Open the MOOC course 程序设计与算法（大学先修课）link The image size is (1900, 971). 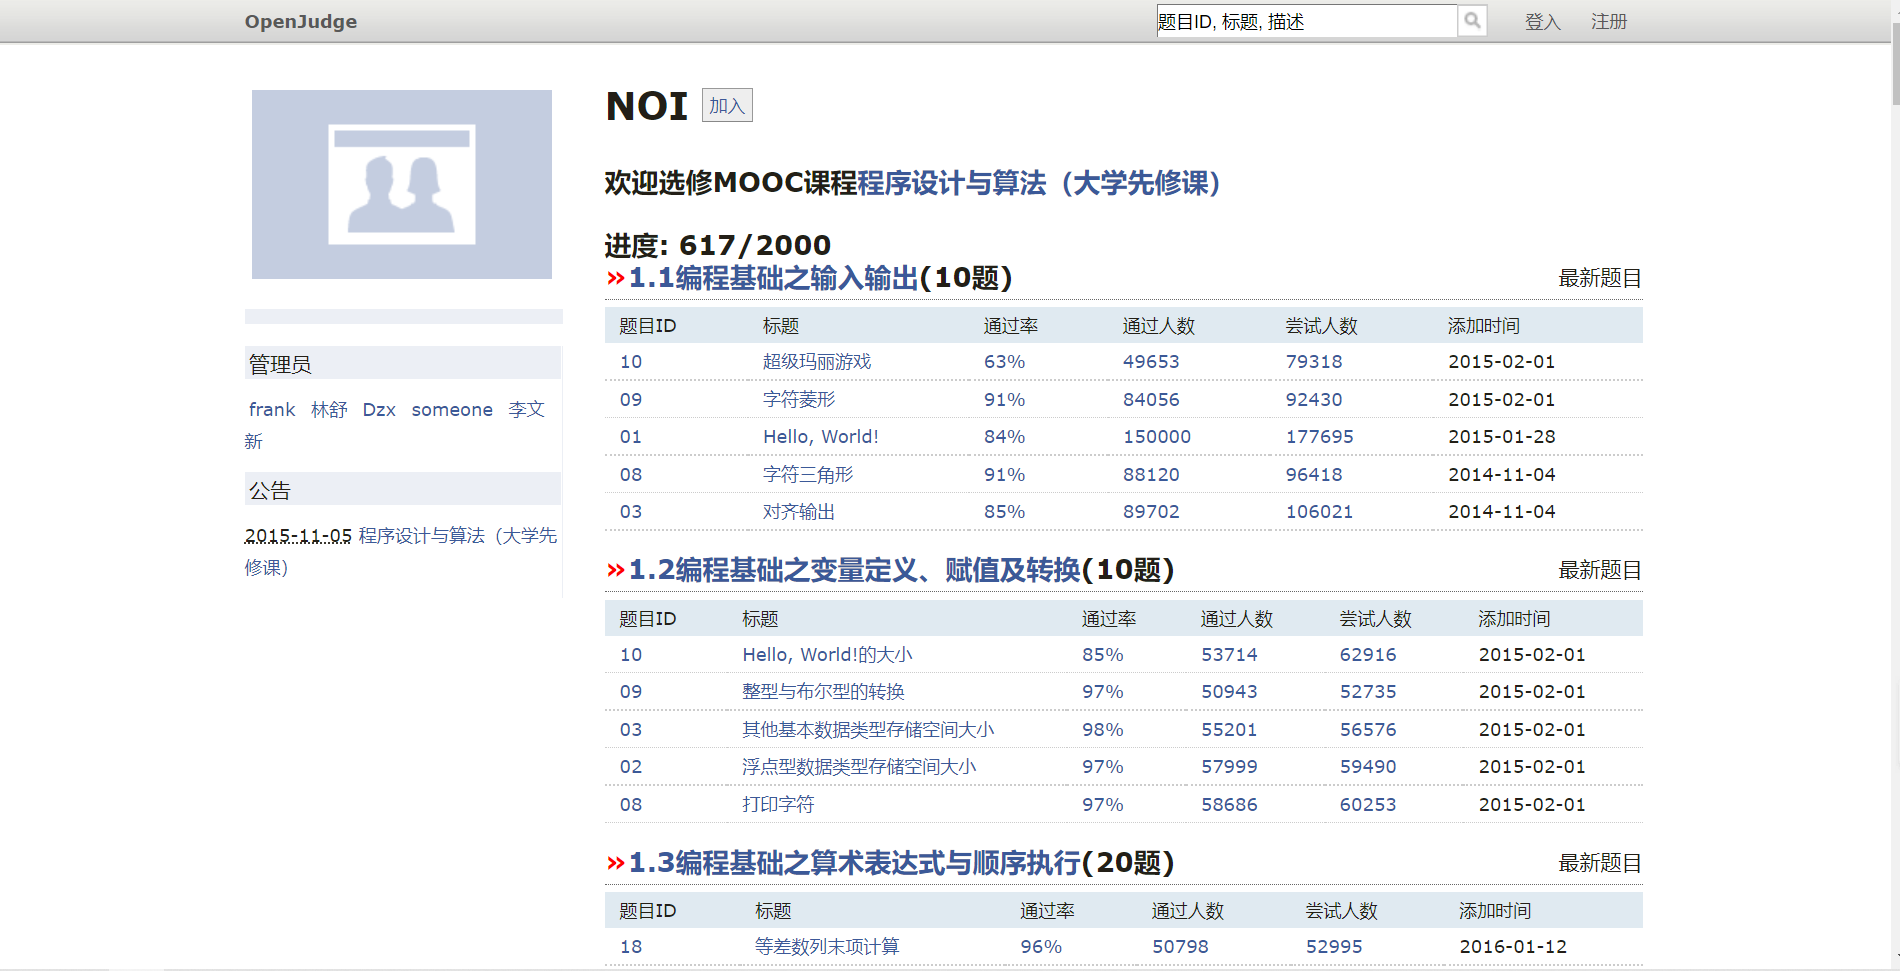coord(1040,184)
